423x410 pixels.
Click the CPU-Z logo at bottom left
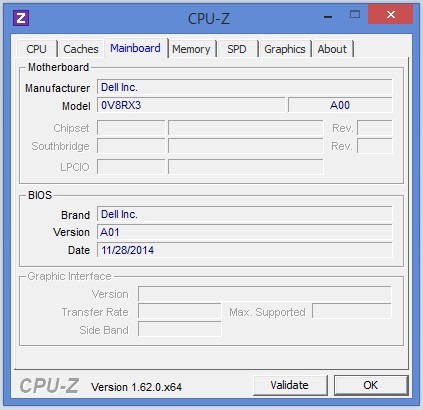pos(49,386)
